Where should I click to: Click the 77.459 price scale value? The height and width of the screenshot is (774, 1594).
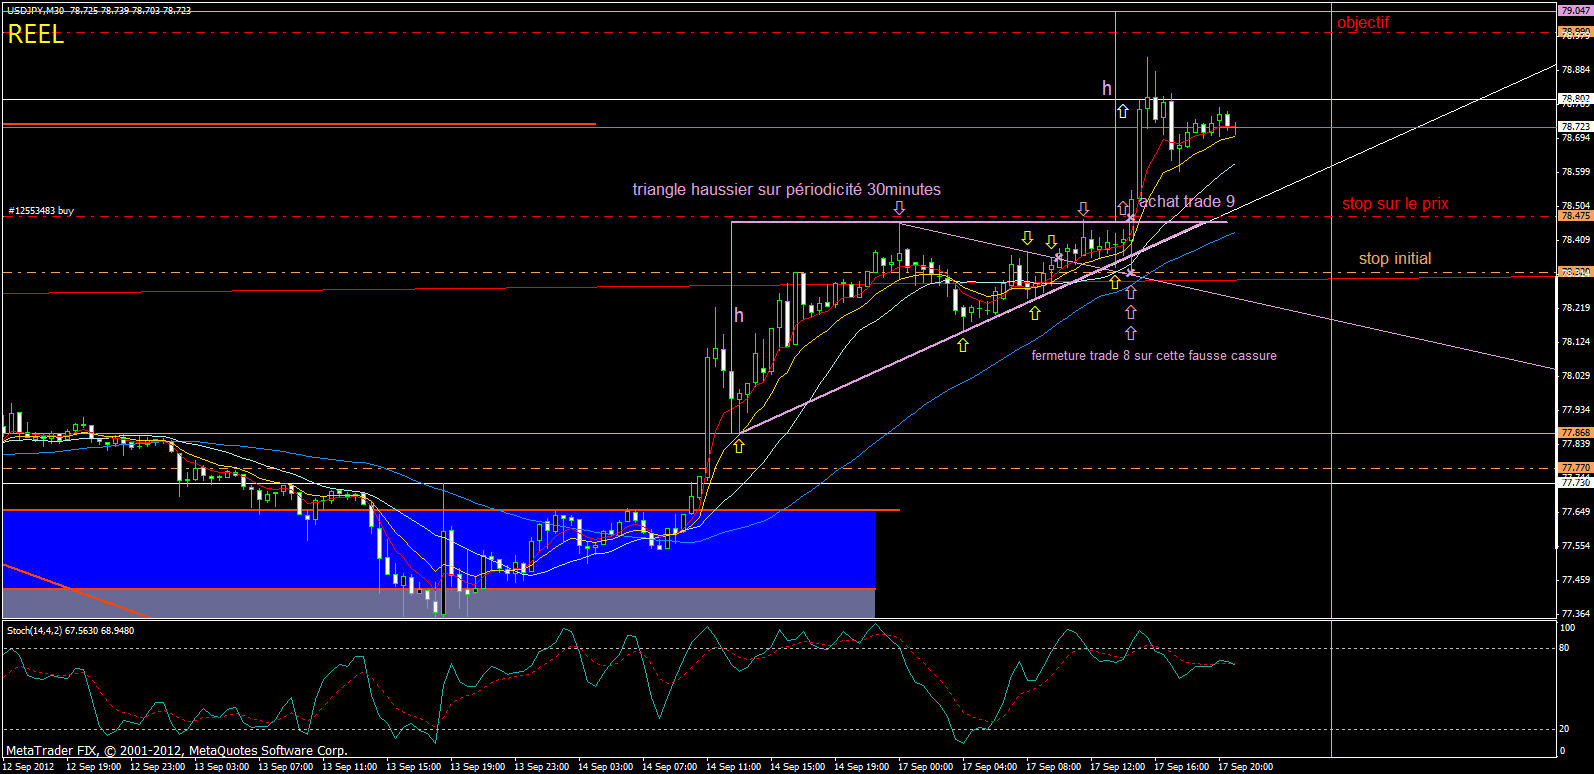(1575, 580)
